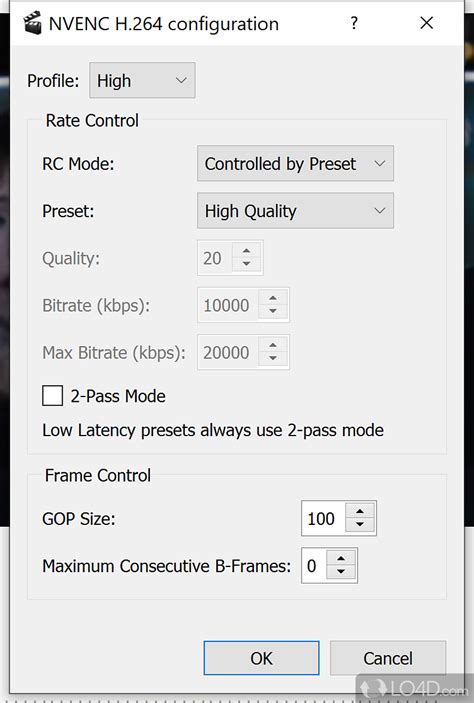474x703 pixels.
Task: Increase Maximum Consecutive B-Frames with the up arrow
Action: 341,559
